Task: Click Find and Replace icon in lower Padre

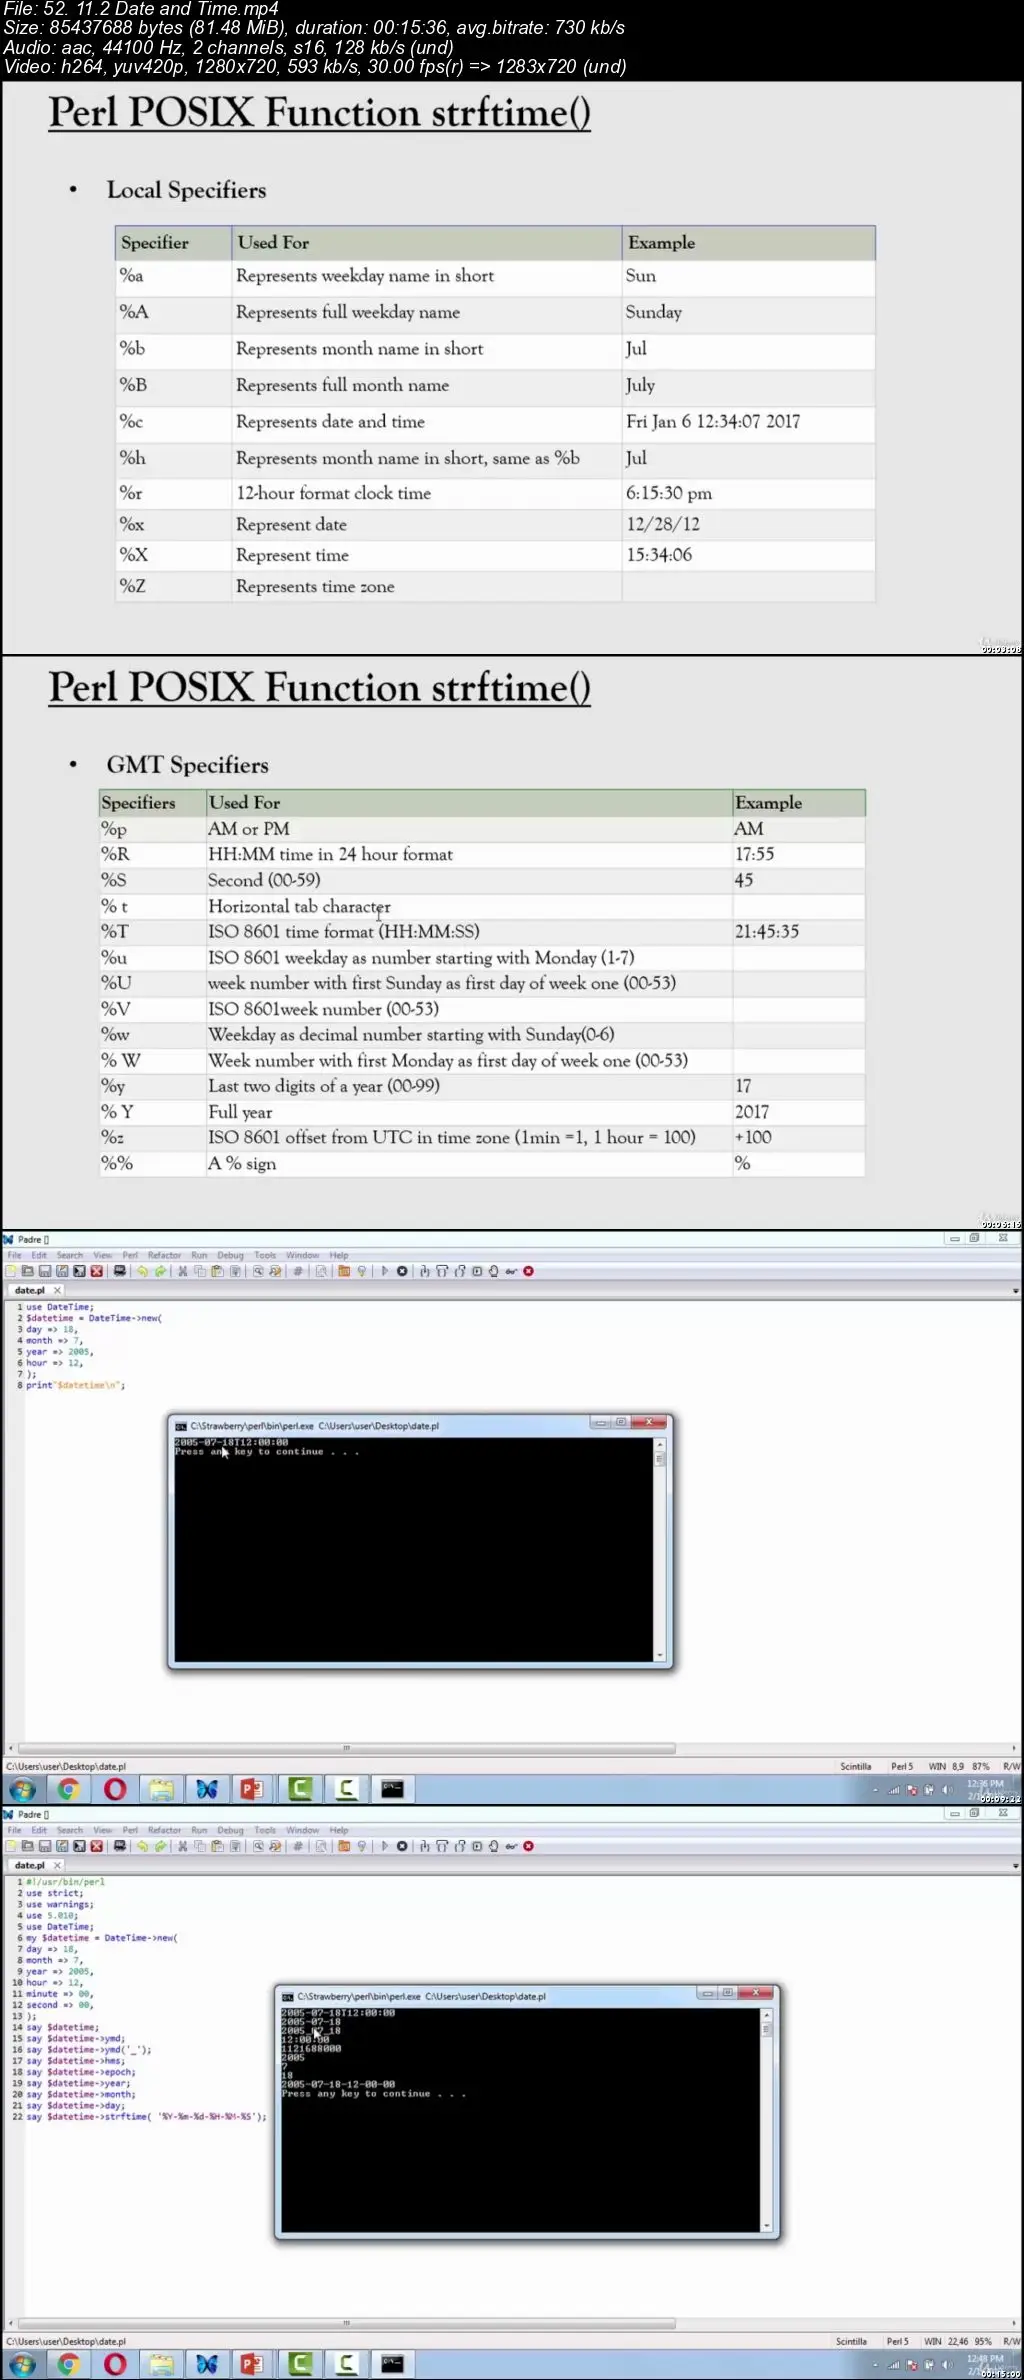Action: (x=275, y=1846)
